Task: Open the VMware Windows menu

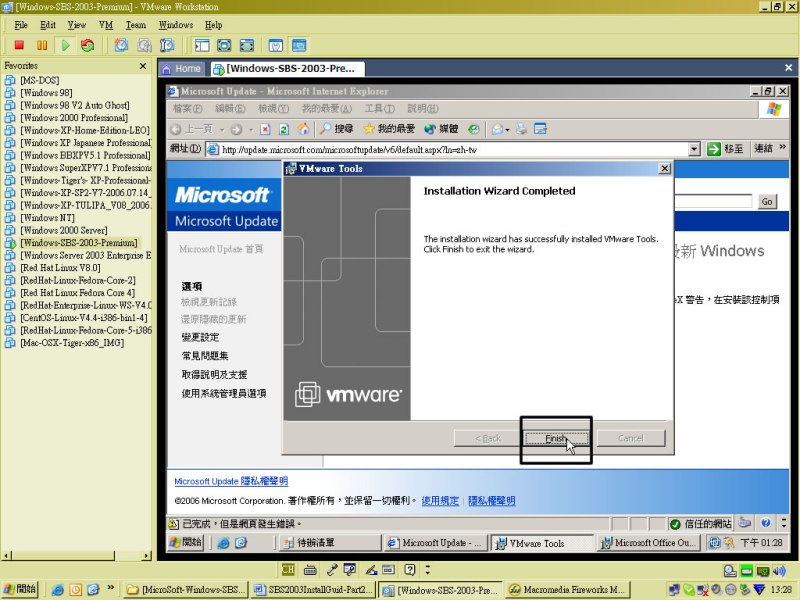Action: click(176, 25)
